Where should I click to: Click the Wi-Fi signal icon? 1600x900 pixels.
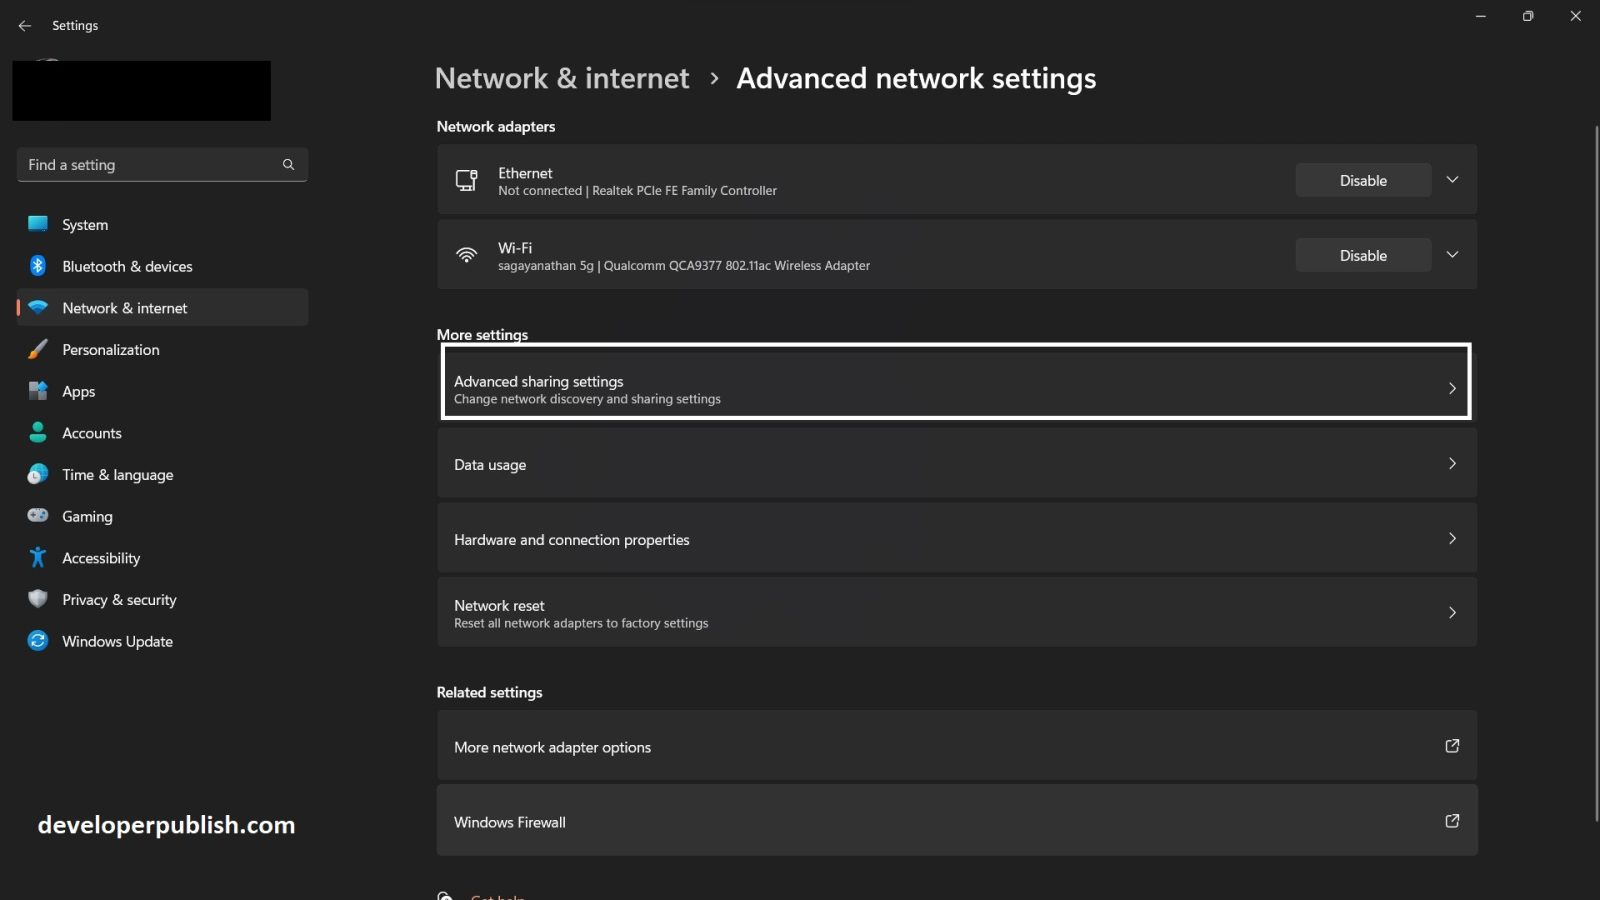pyautogui.click(x=466, y=254)
